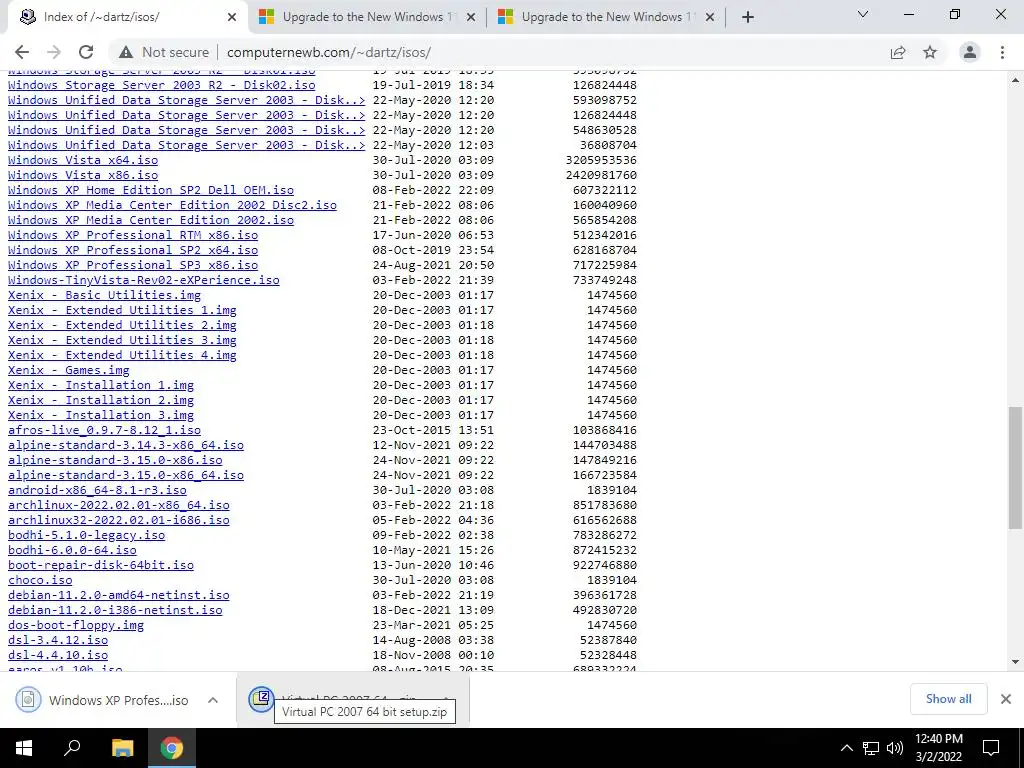The image size is (1024, 768).
Task: Open Windows XP Media Center Edition 2002 Disc2.iso
Action: (172, 205)
